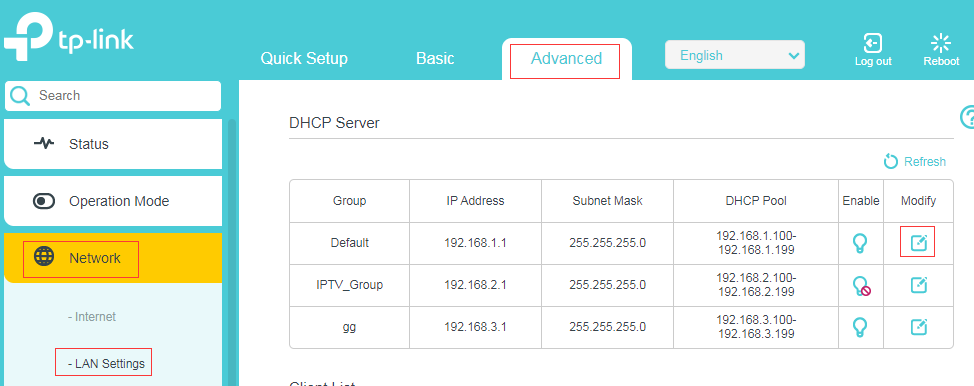
Task: Click IP address 192.168.2.1
Action: [475, 285]
